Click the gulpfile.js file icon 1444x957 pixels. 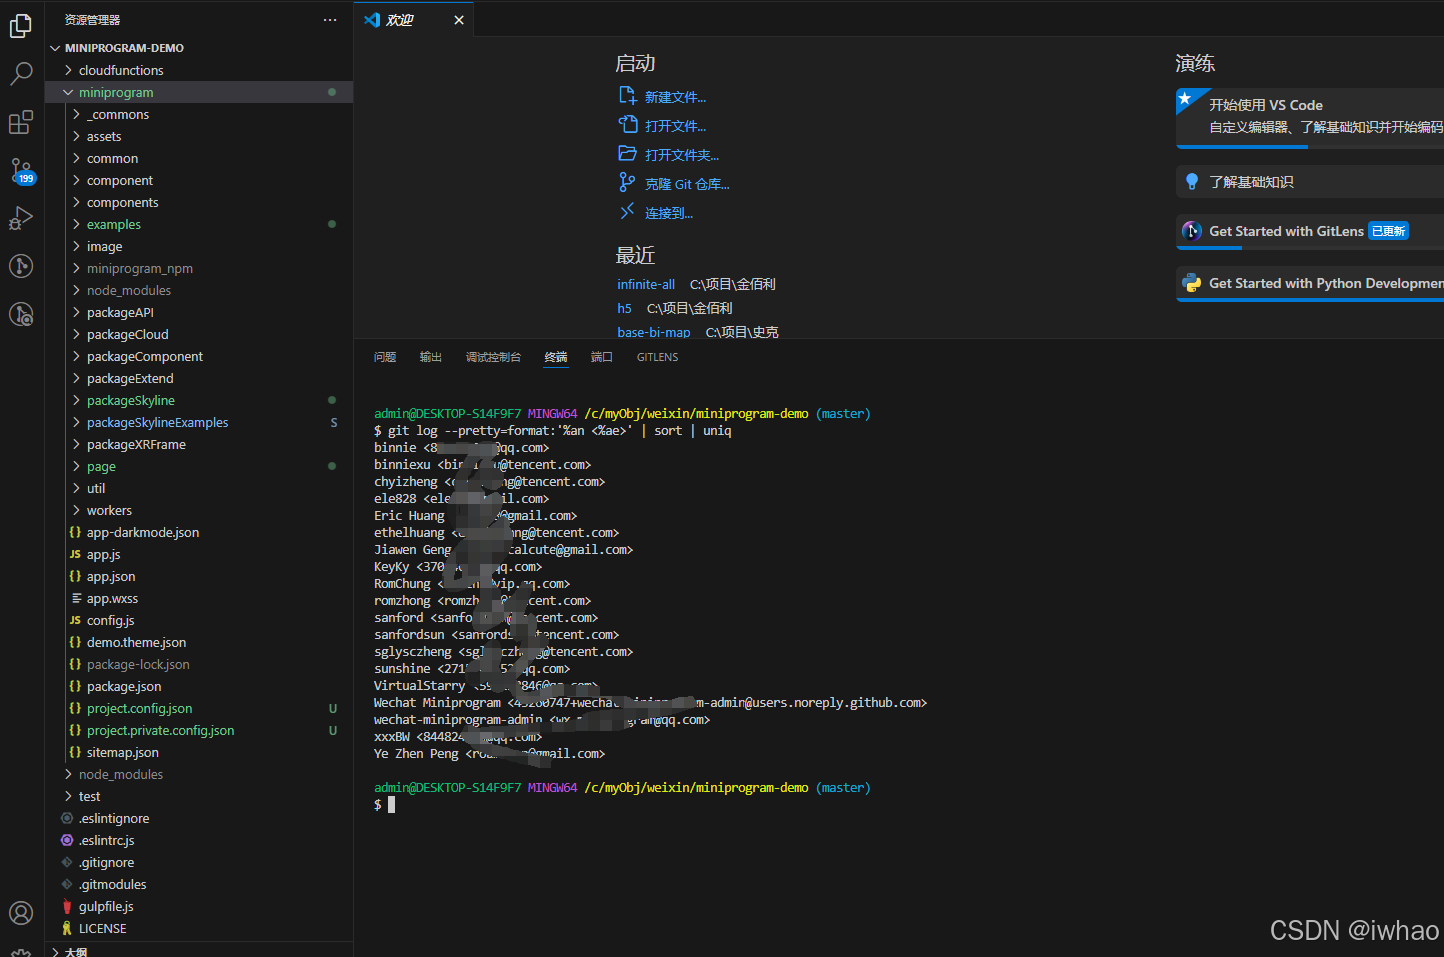(x=67, y=906)
